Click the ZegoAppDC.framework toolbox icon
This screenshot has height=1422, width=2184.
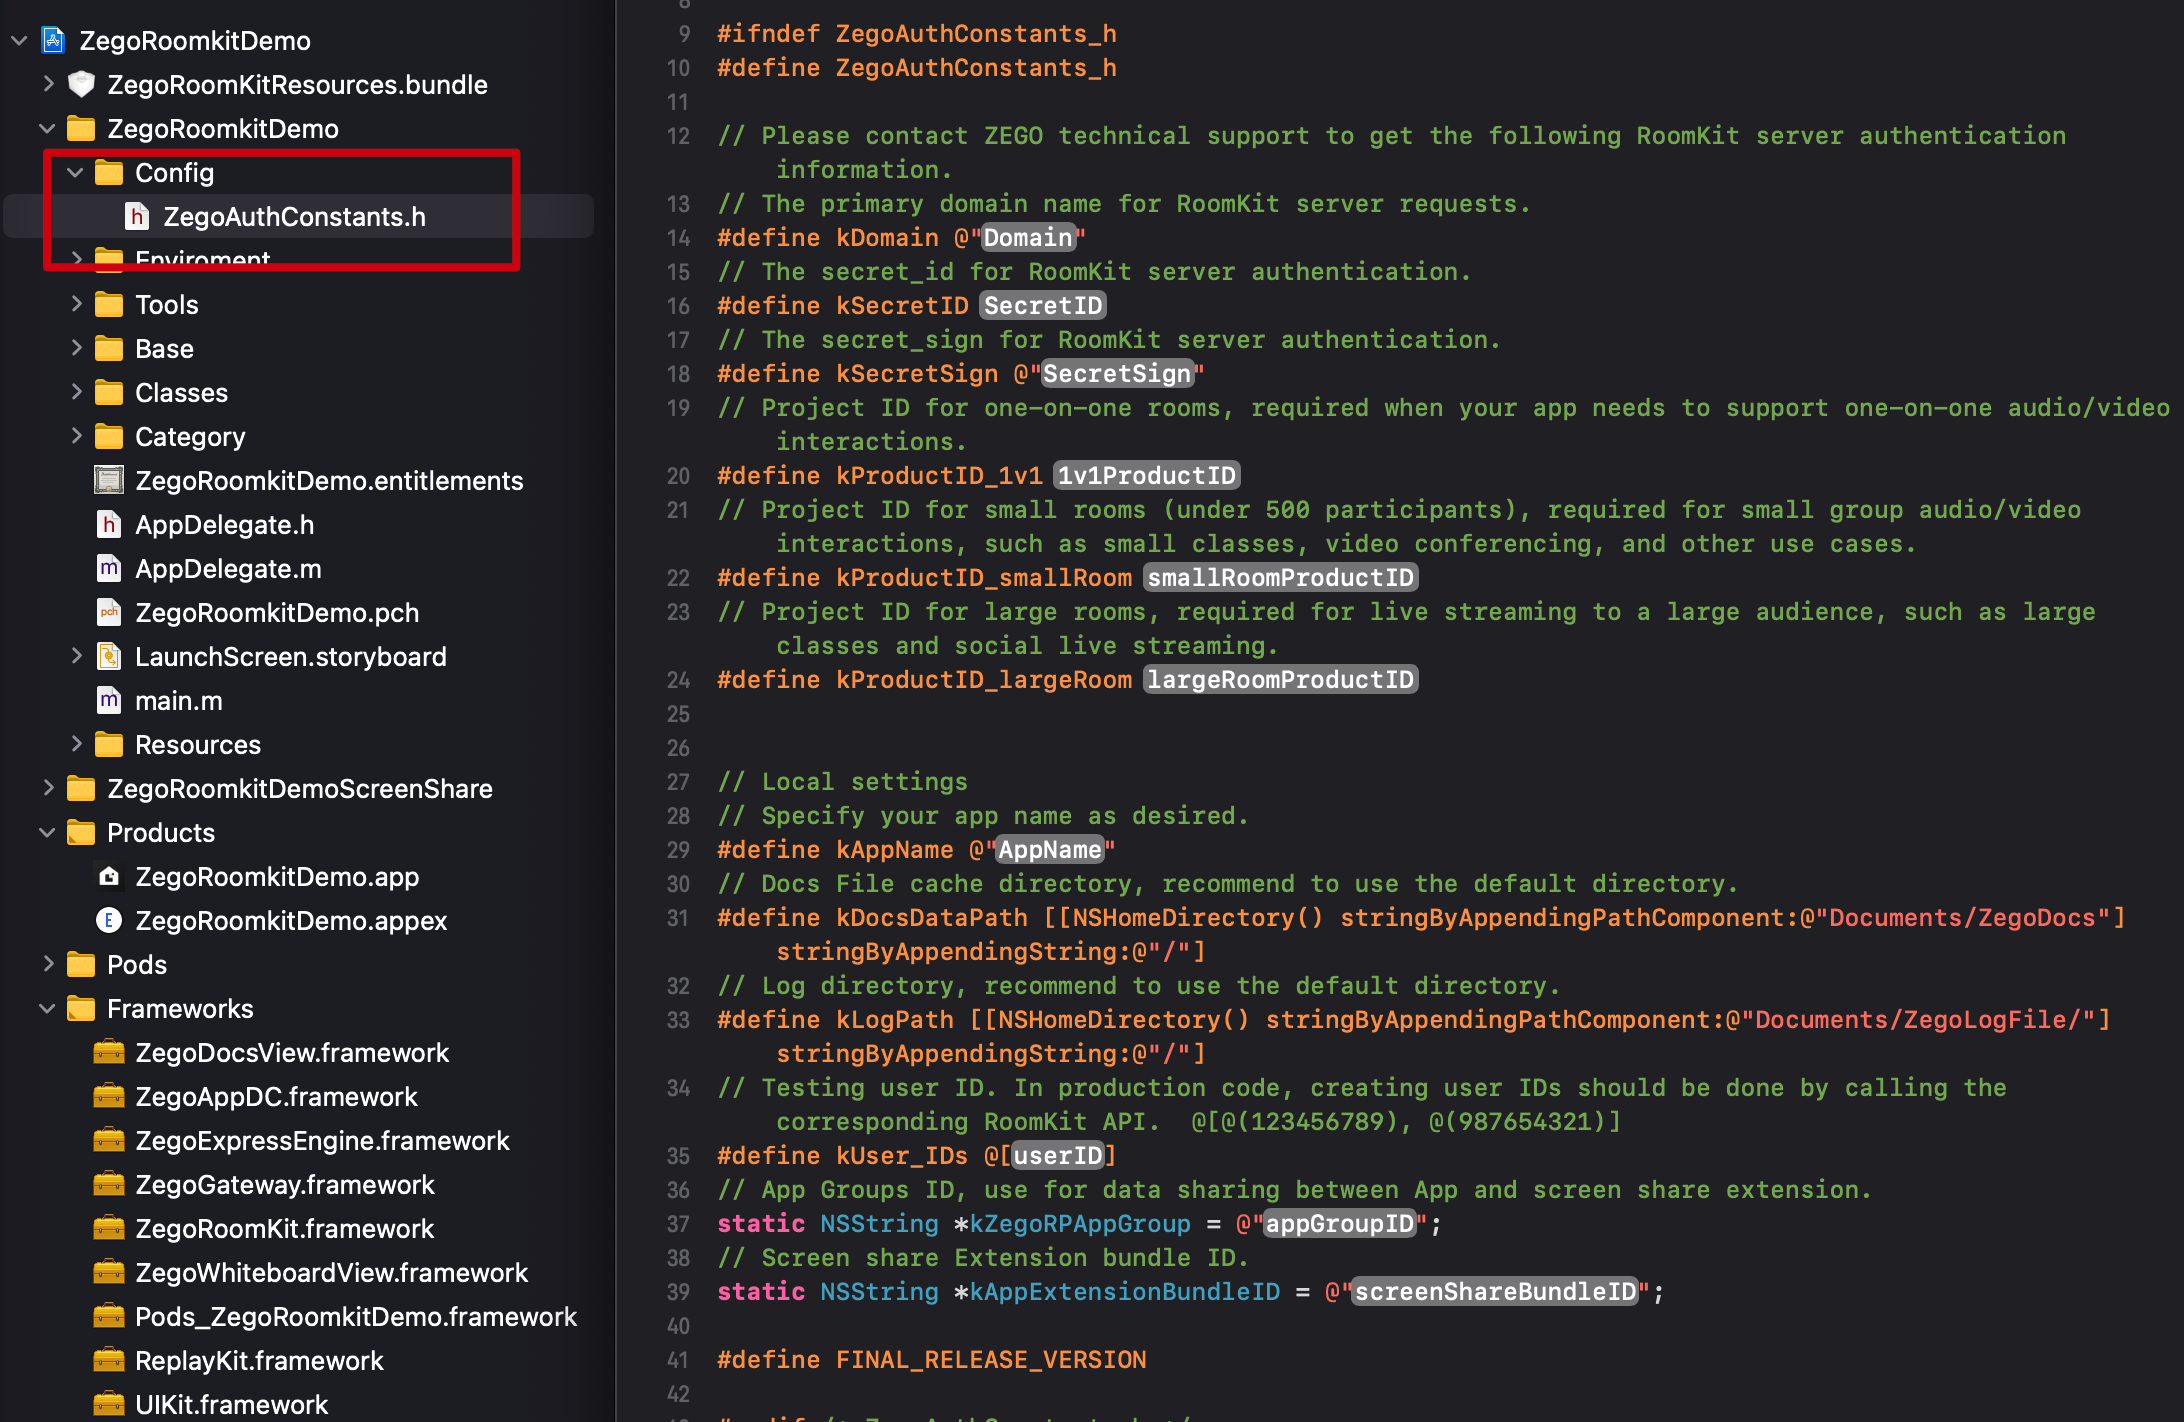(x=109, y=1097)
